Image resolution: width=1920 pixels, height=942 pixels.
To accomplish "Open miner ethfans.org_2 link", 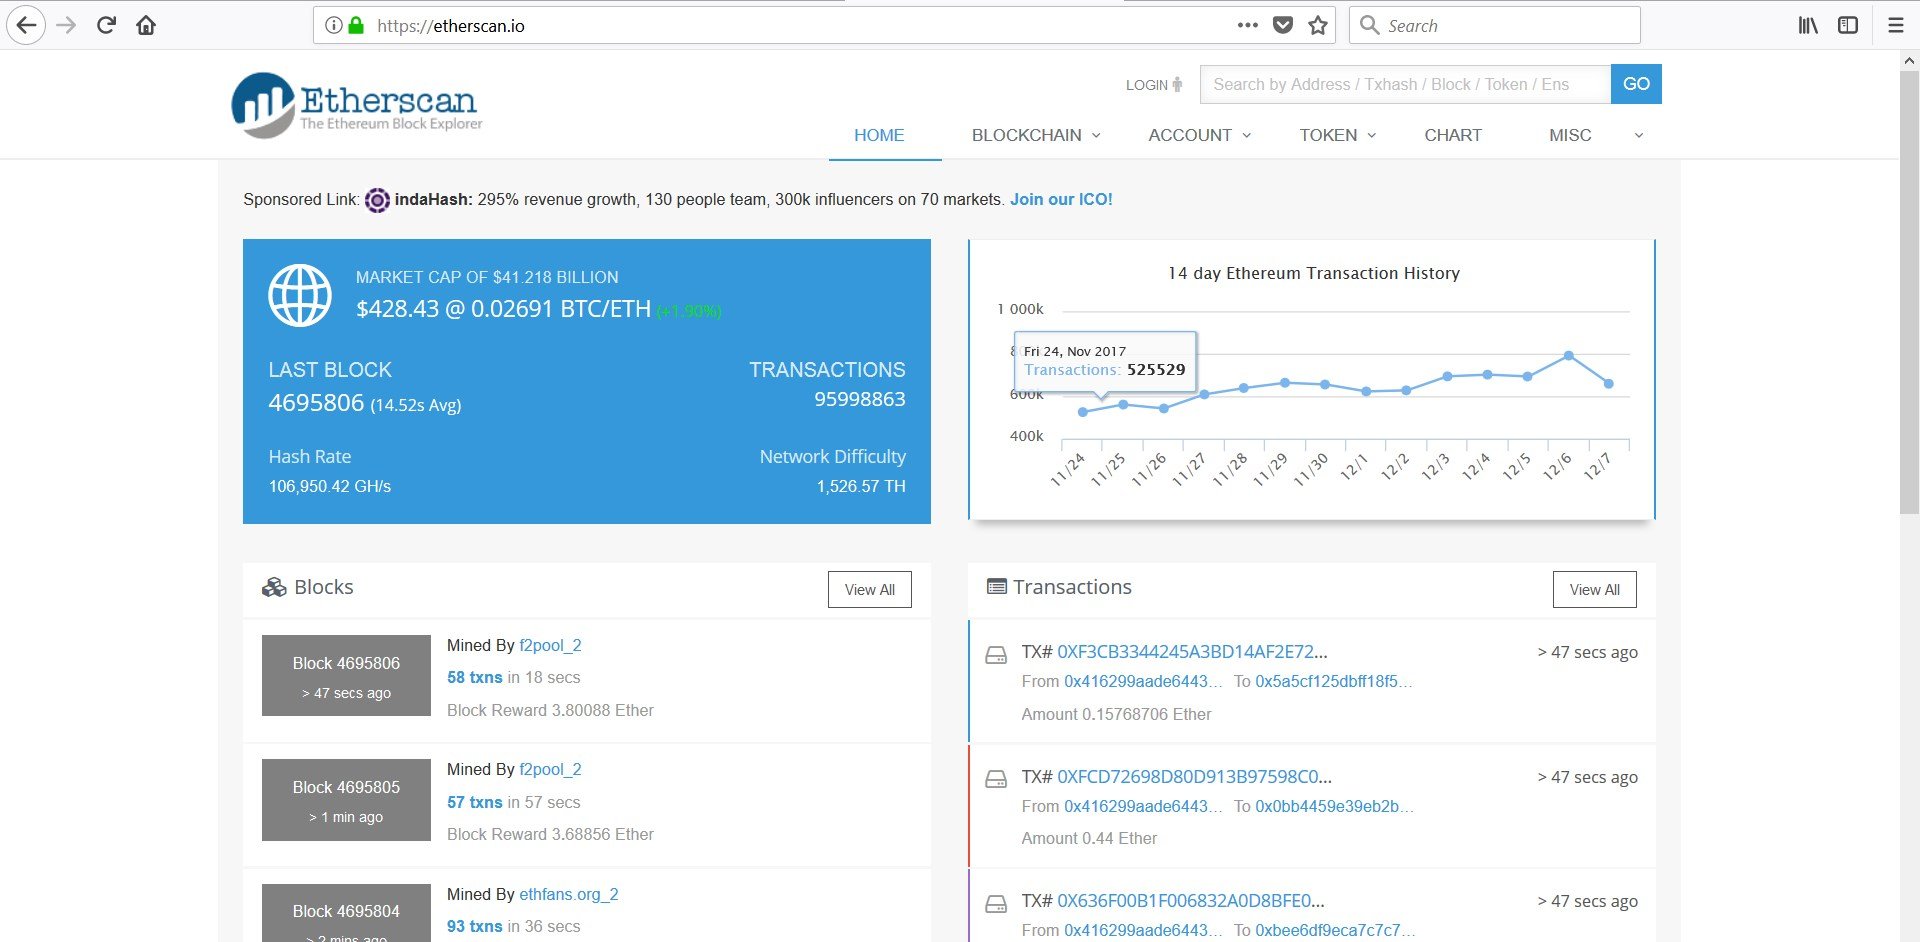I will 569,894.
